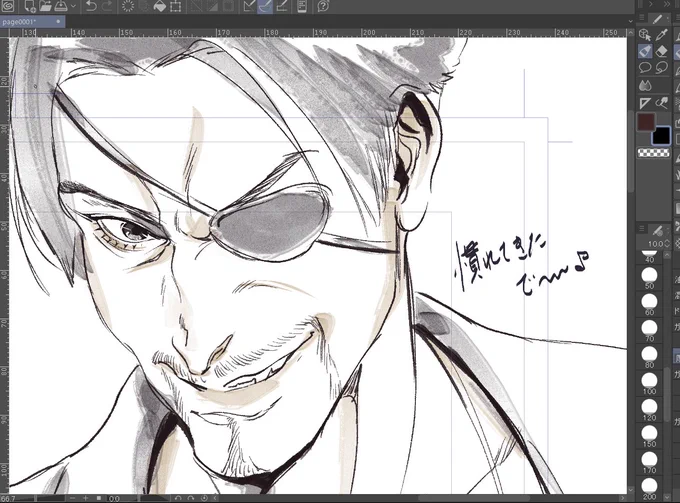Choose brush size 60 preset
This screenshot has height=503, width=680.
(x=649, y=304)
